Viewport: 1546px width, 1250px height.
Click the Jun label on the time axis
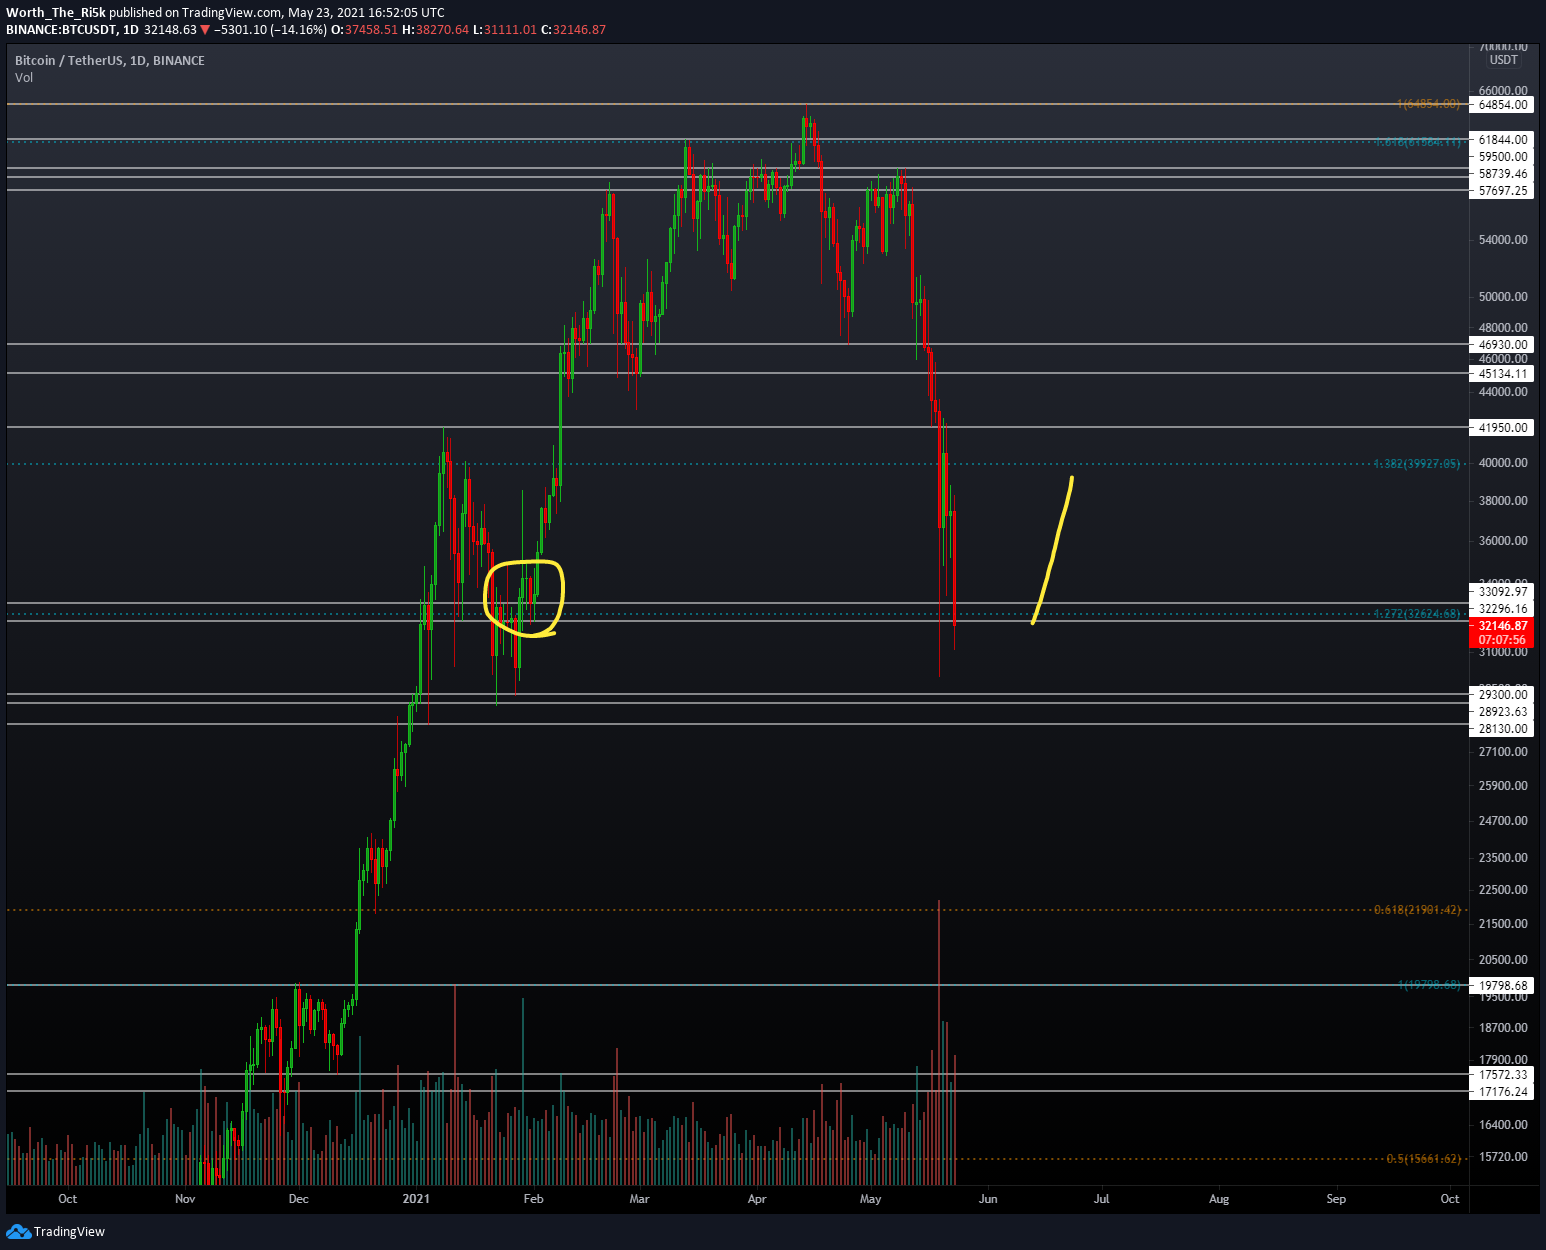click(988, 1199)
